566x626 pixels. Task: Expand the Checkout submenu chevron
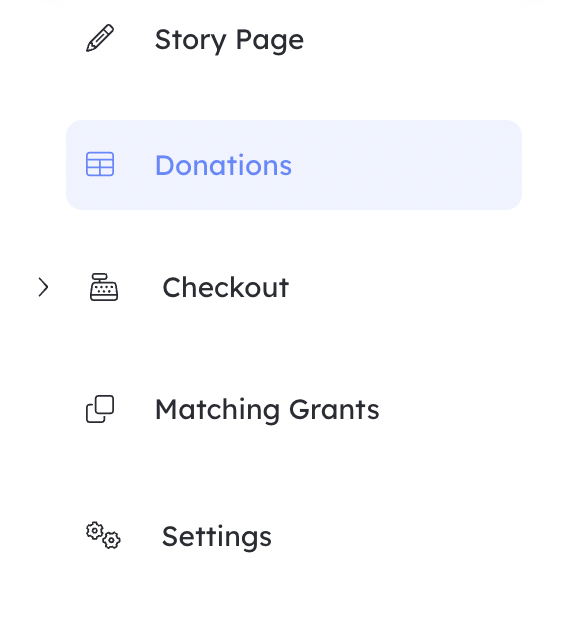[43, 287]
